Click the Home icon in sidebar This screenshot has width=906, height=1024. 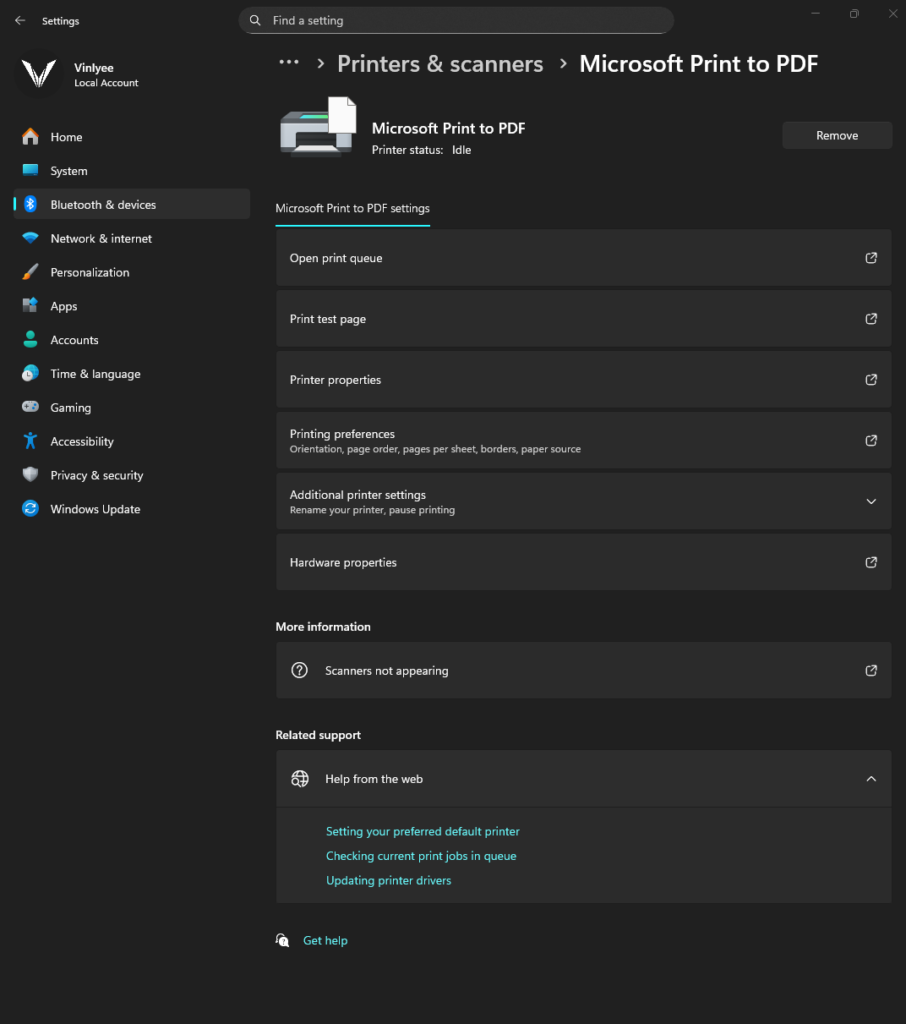[30, 137]
